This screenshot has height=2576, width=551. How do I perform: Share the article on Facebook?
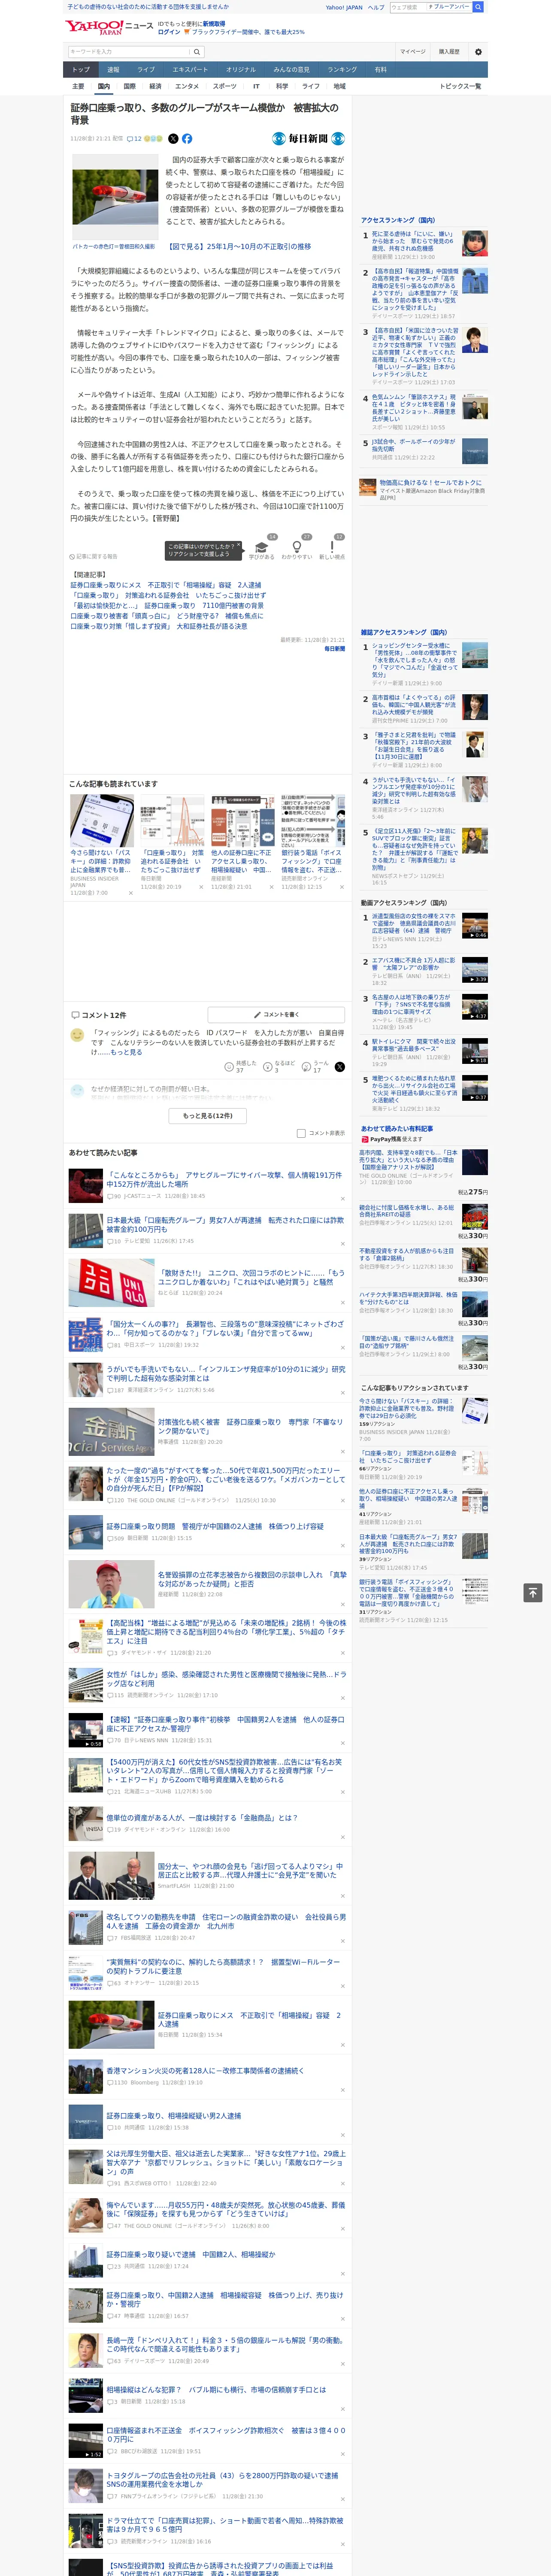[187, 139]
